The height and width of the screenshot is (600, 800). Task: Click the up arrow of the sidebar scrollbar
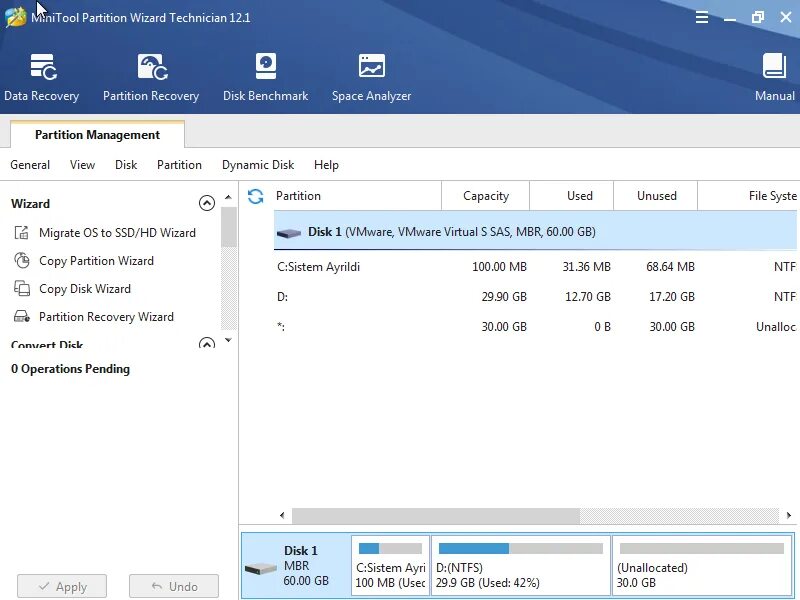click(229, 197)
